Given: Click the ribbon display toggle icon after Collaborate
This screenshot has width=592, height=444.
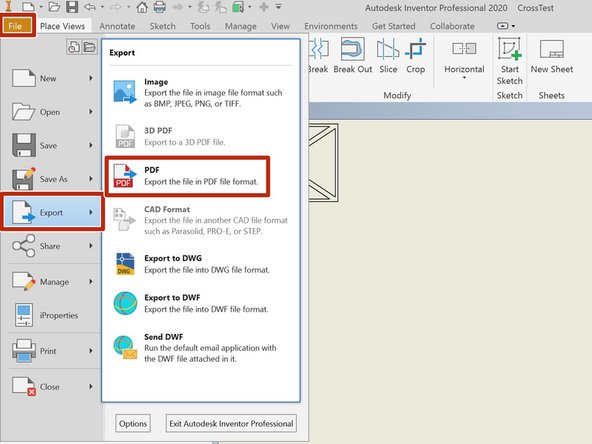Looking at the screenshot, I should [x=503, y=26].
